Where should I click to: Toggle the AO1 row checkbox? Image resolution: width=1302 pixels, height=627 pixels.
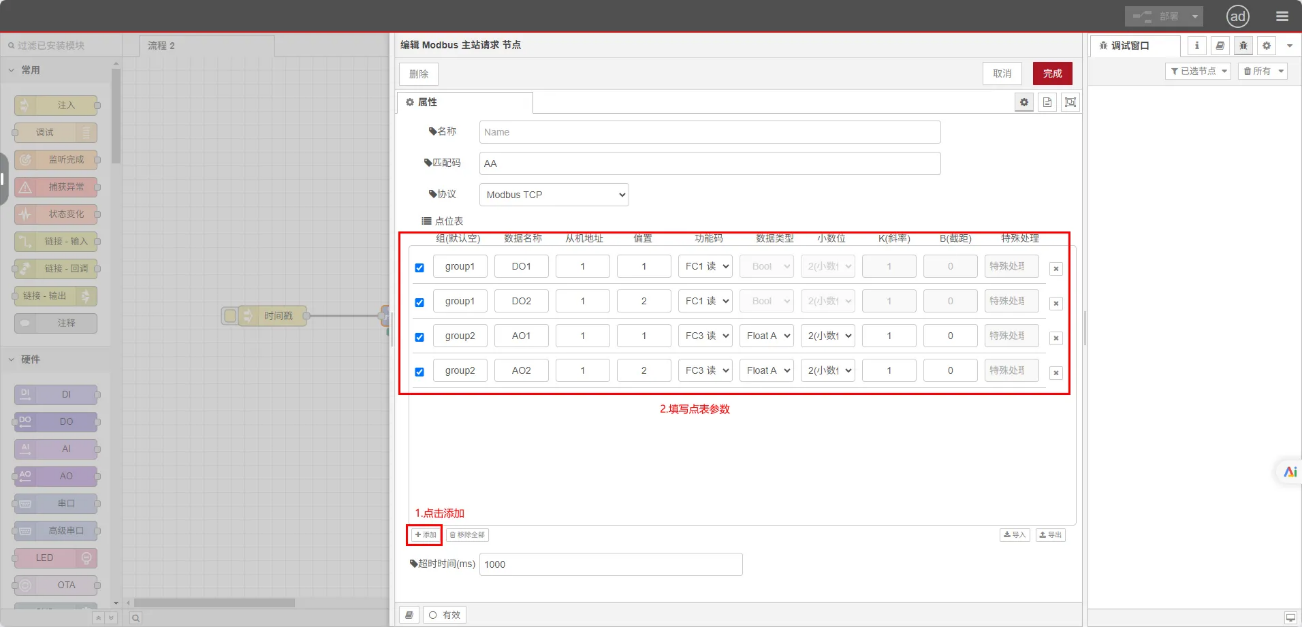point(419,337)
